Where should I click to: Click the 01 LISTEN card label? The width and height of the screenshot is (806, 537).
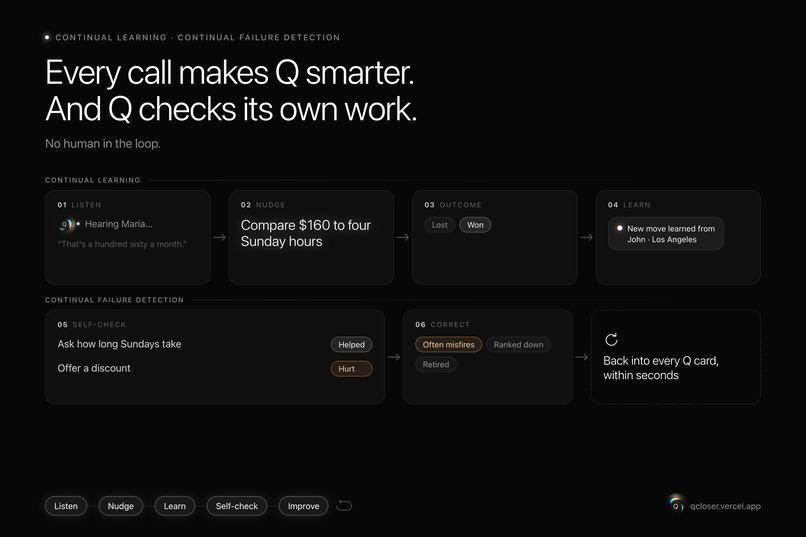pyautogui.click(x=79, y=205)
